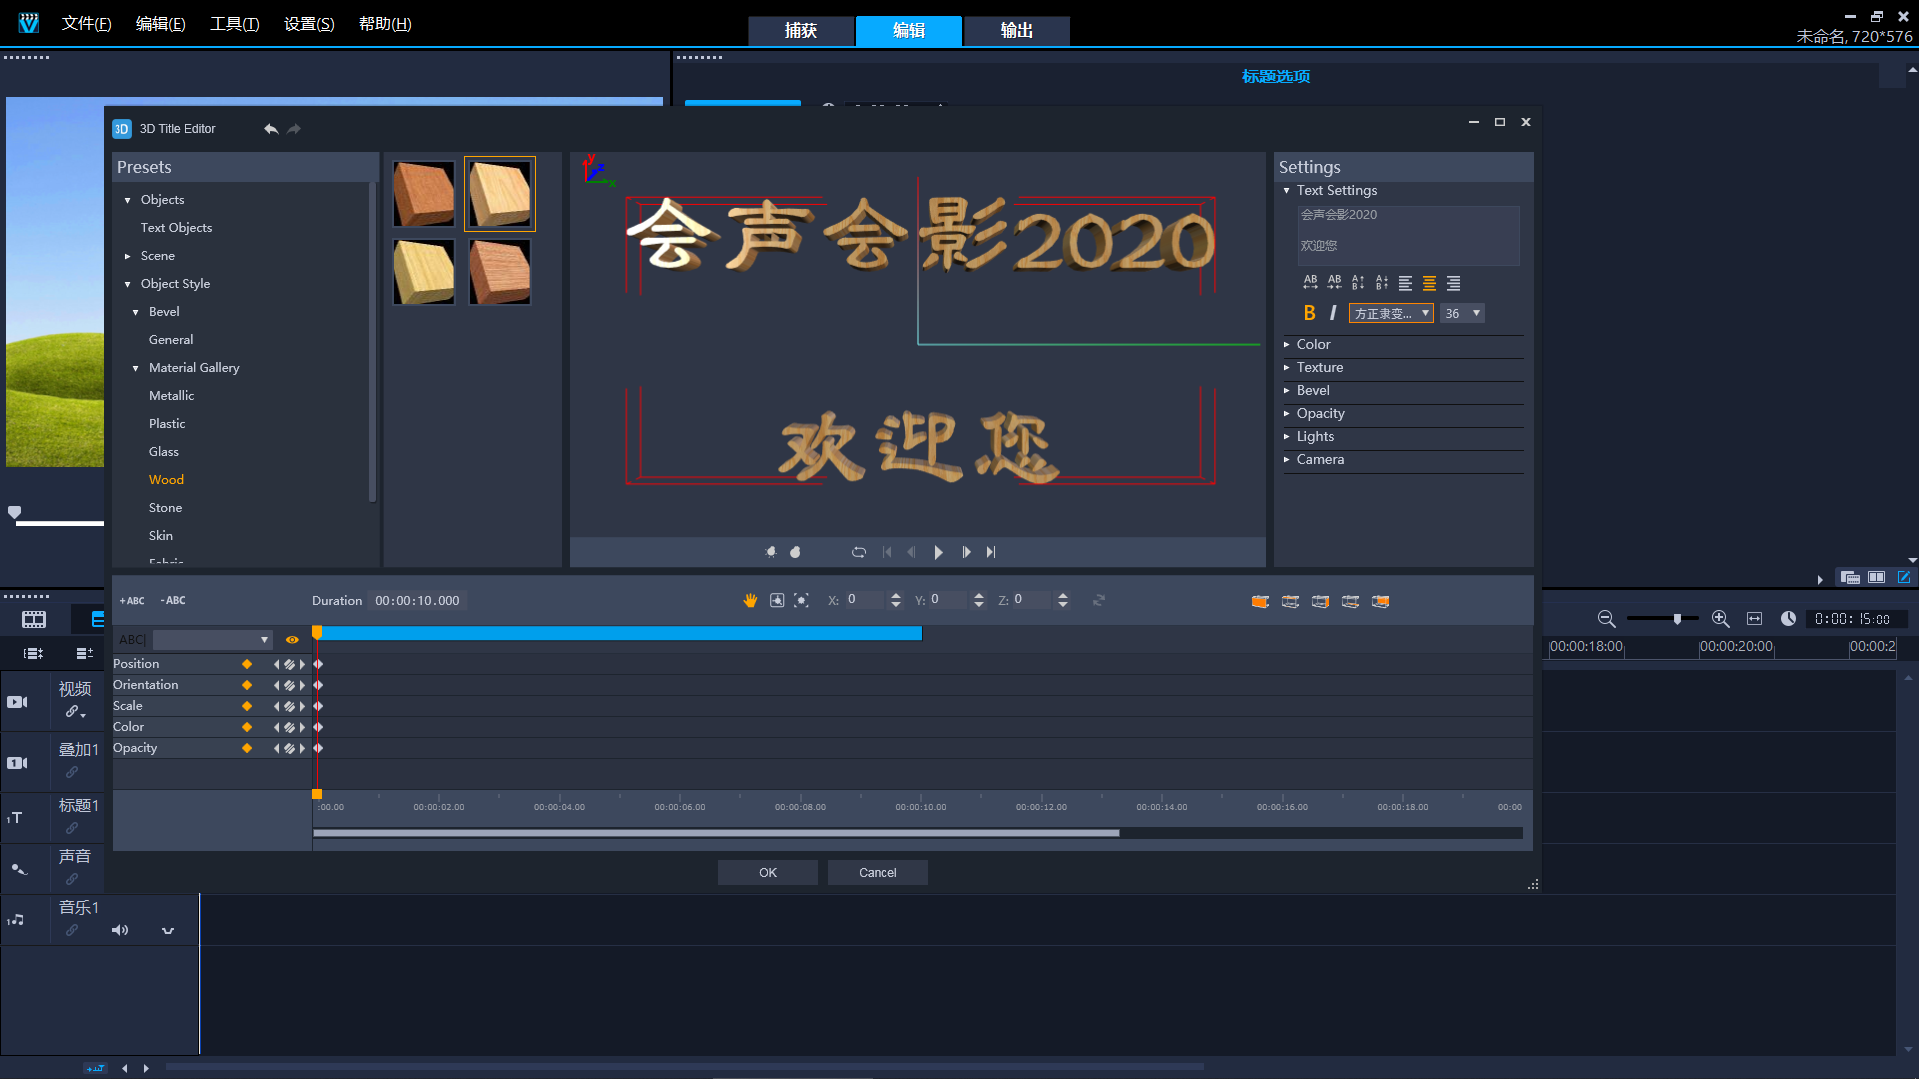Step to next frame in preview

click(x=966, y=552)
